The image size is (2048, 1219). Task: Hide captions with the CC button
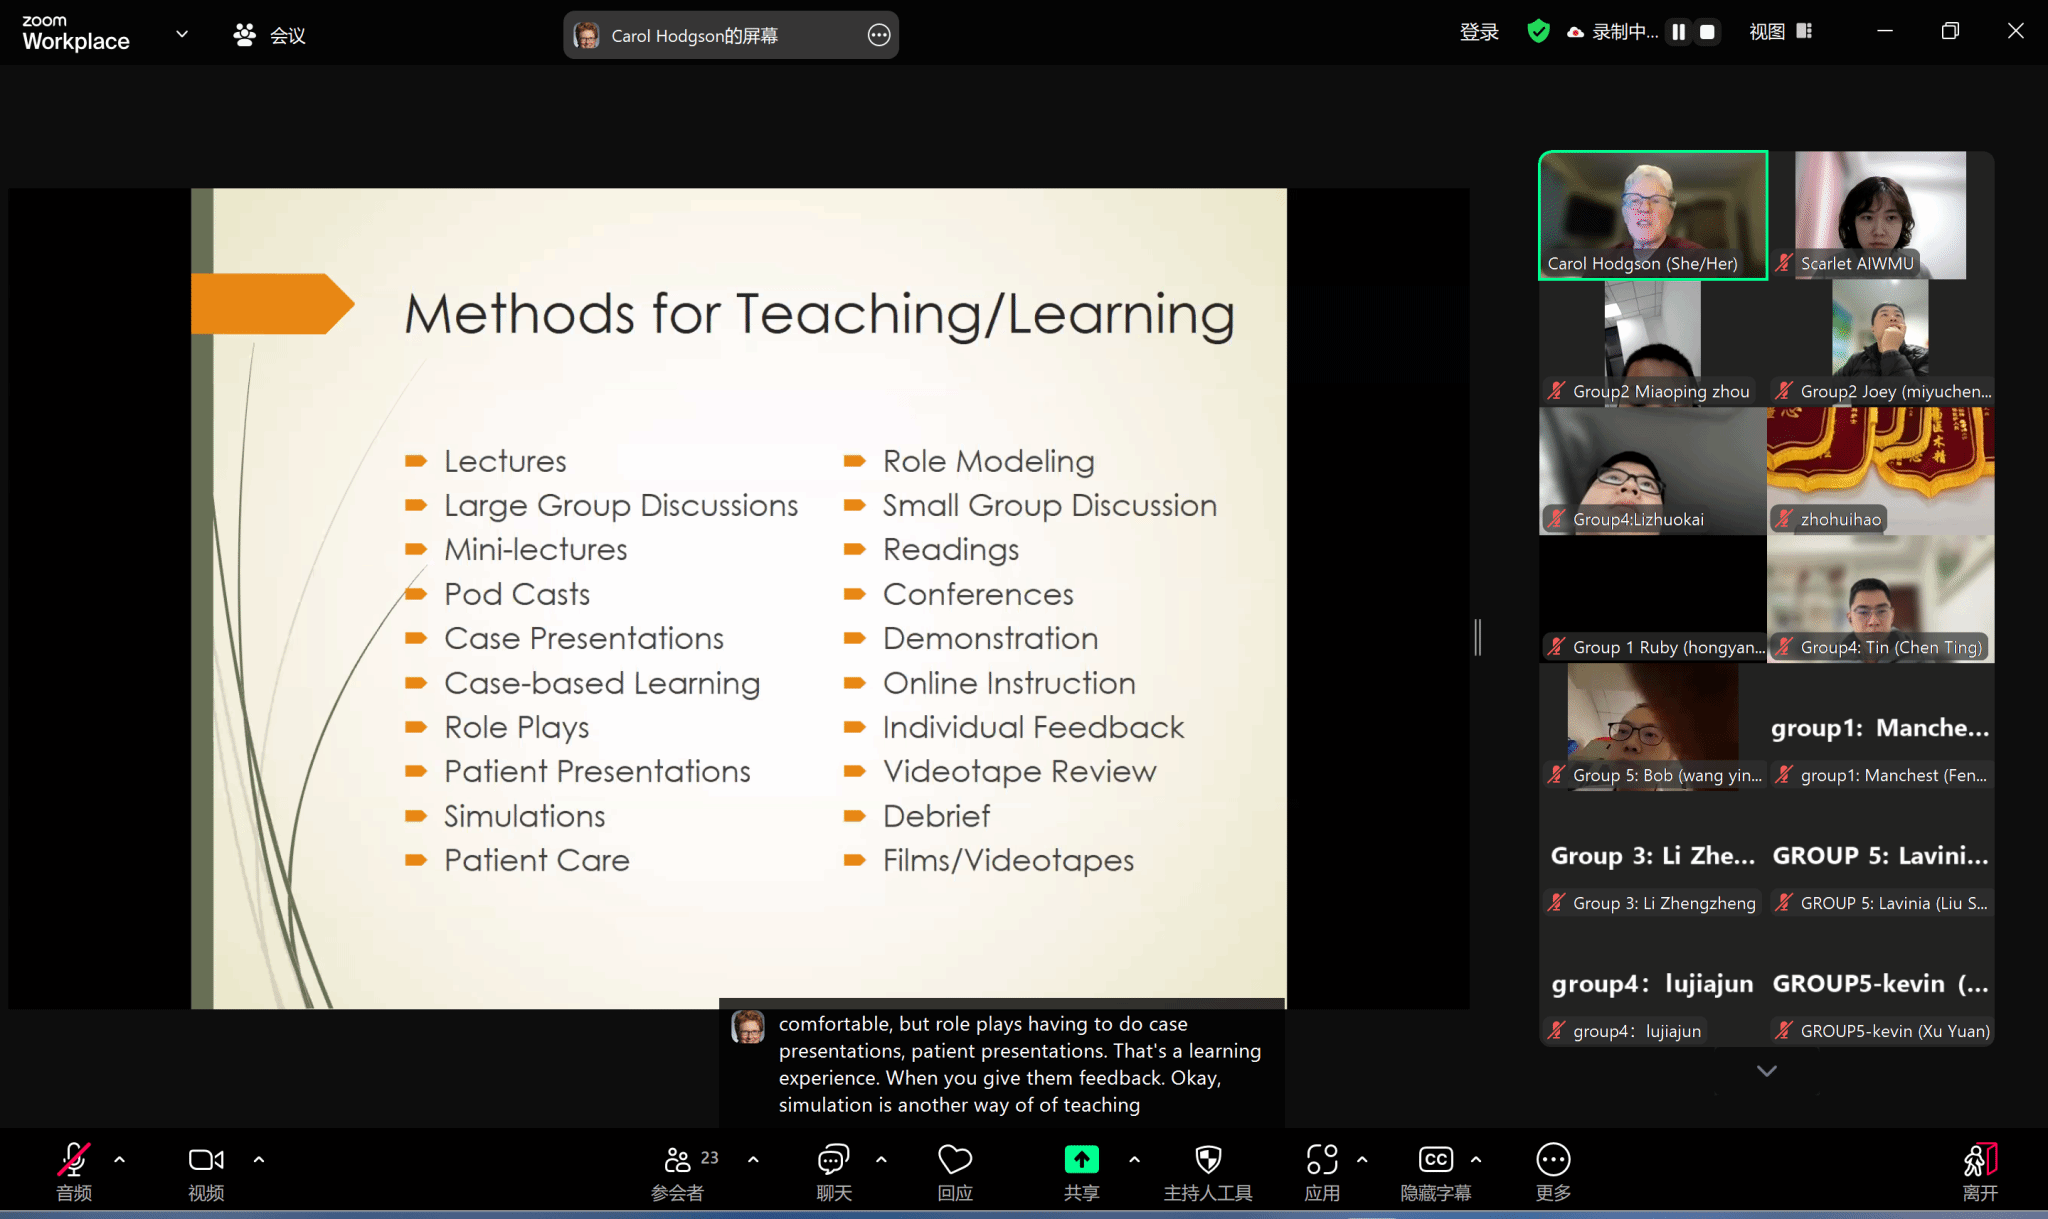[1435, 1160]
